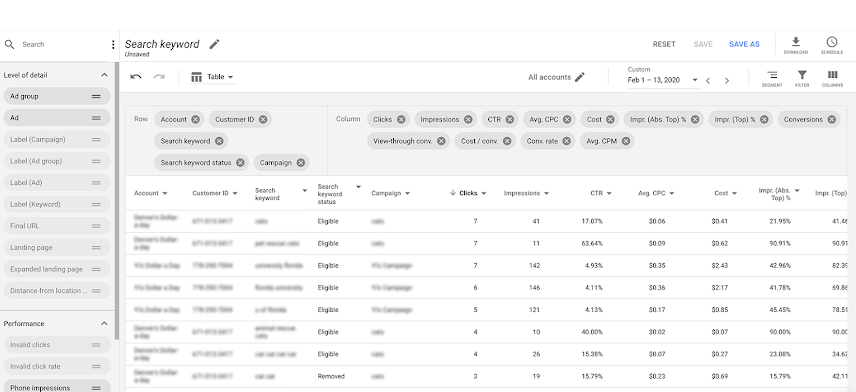The image size is (856, 392).
Task: Remove the Impressions column chip
Action: [x=468, y=120]
